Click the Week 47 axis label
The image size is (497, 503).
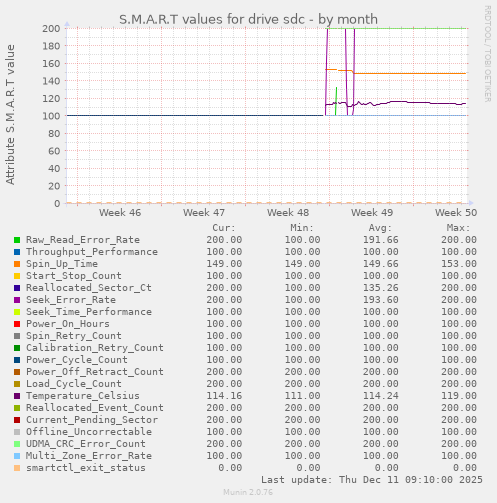click(204, 213)
